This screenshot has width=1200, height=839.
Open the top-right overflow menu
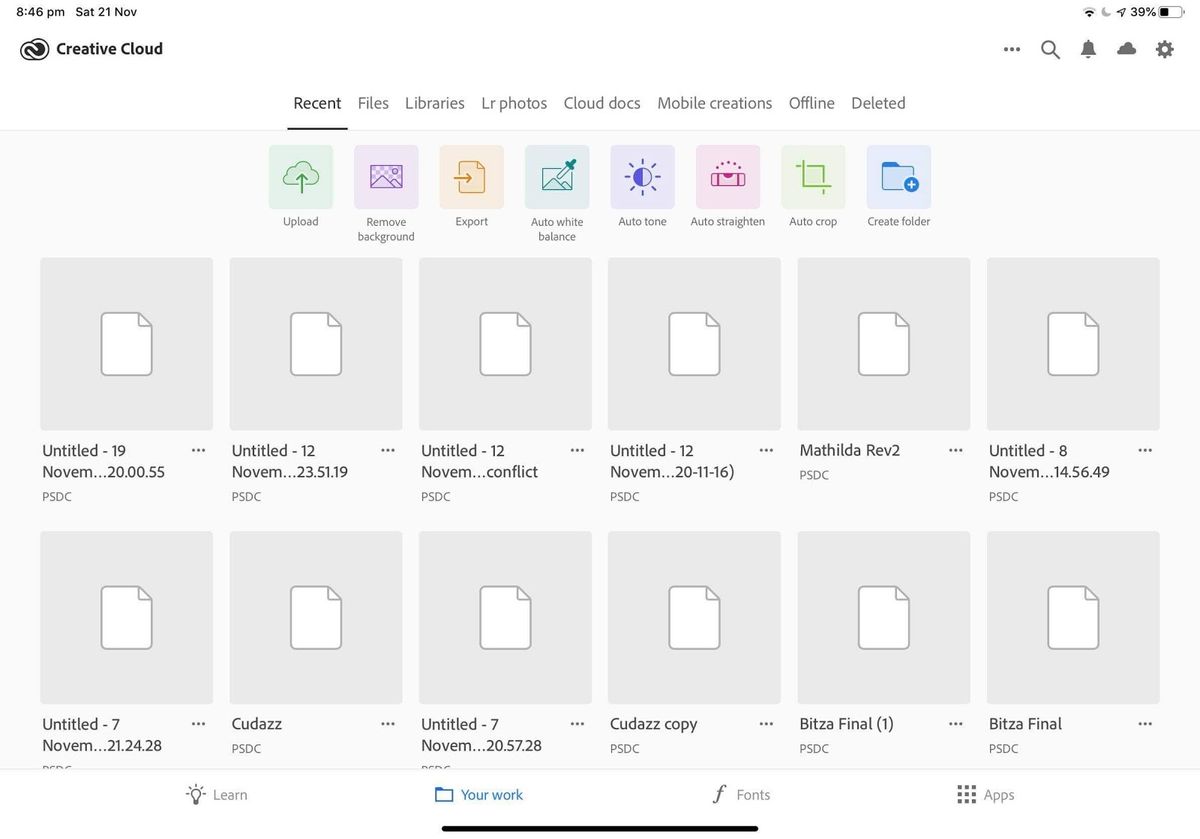1011,48
